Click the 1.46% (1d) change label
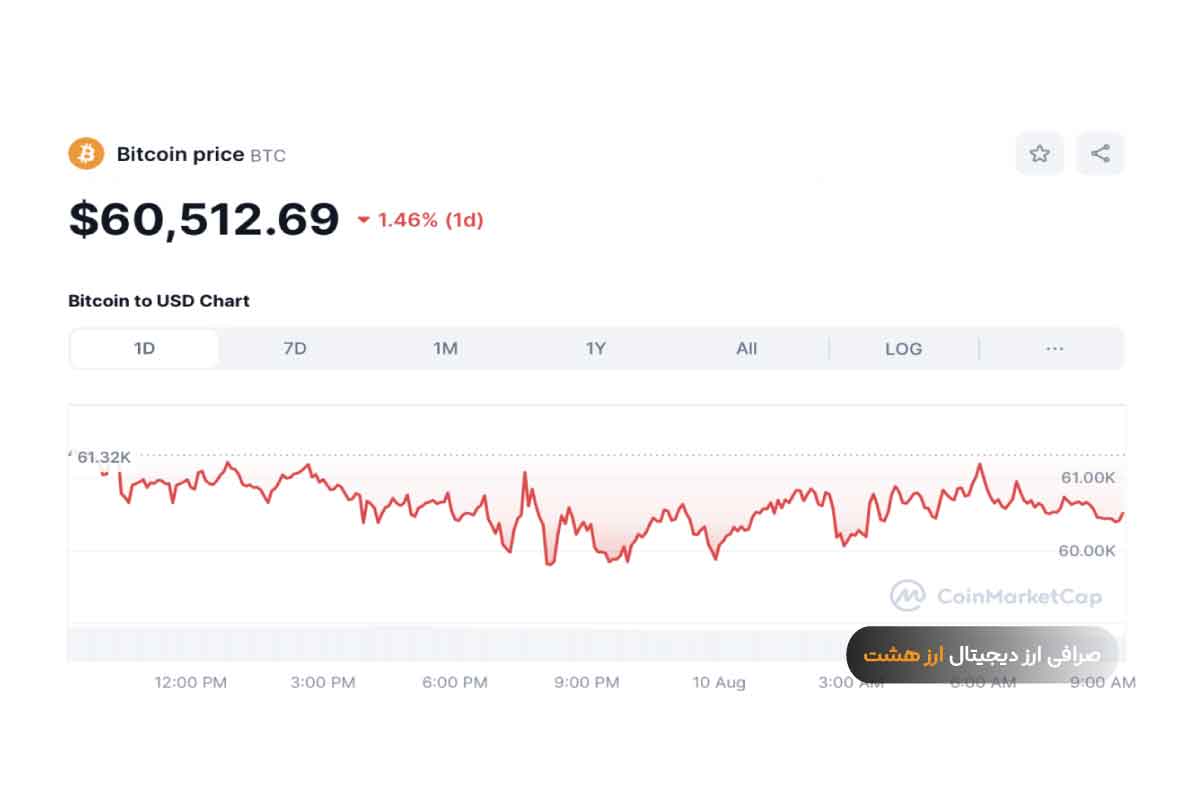Viewport: 1200px width, 800px height. [x=431, y=220]
